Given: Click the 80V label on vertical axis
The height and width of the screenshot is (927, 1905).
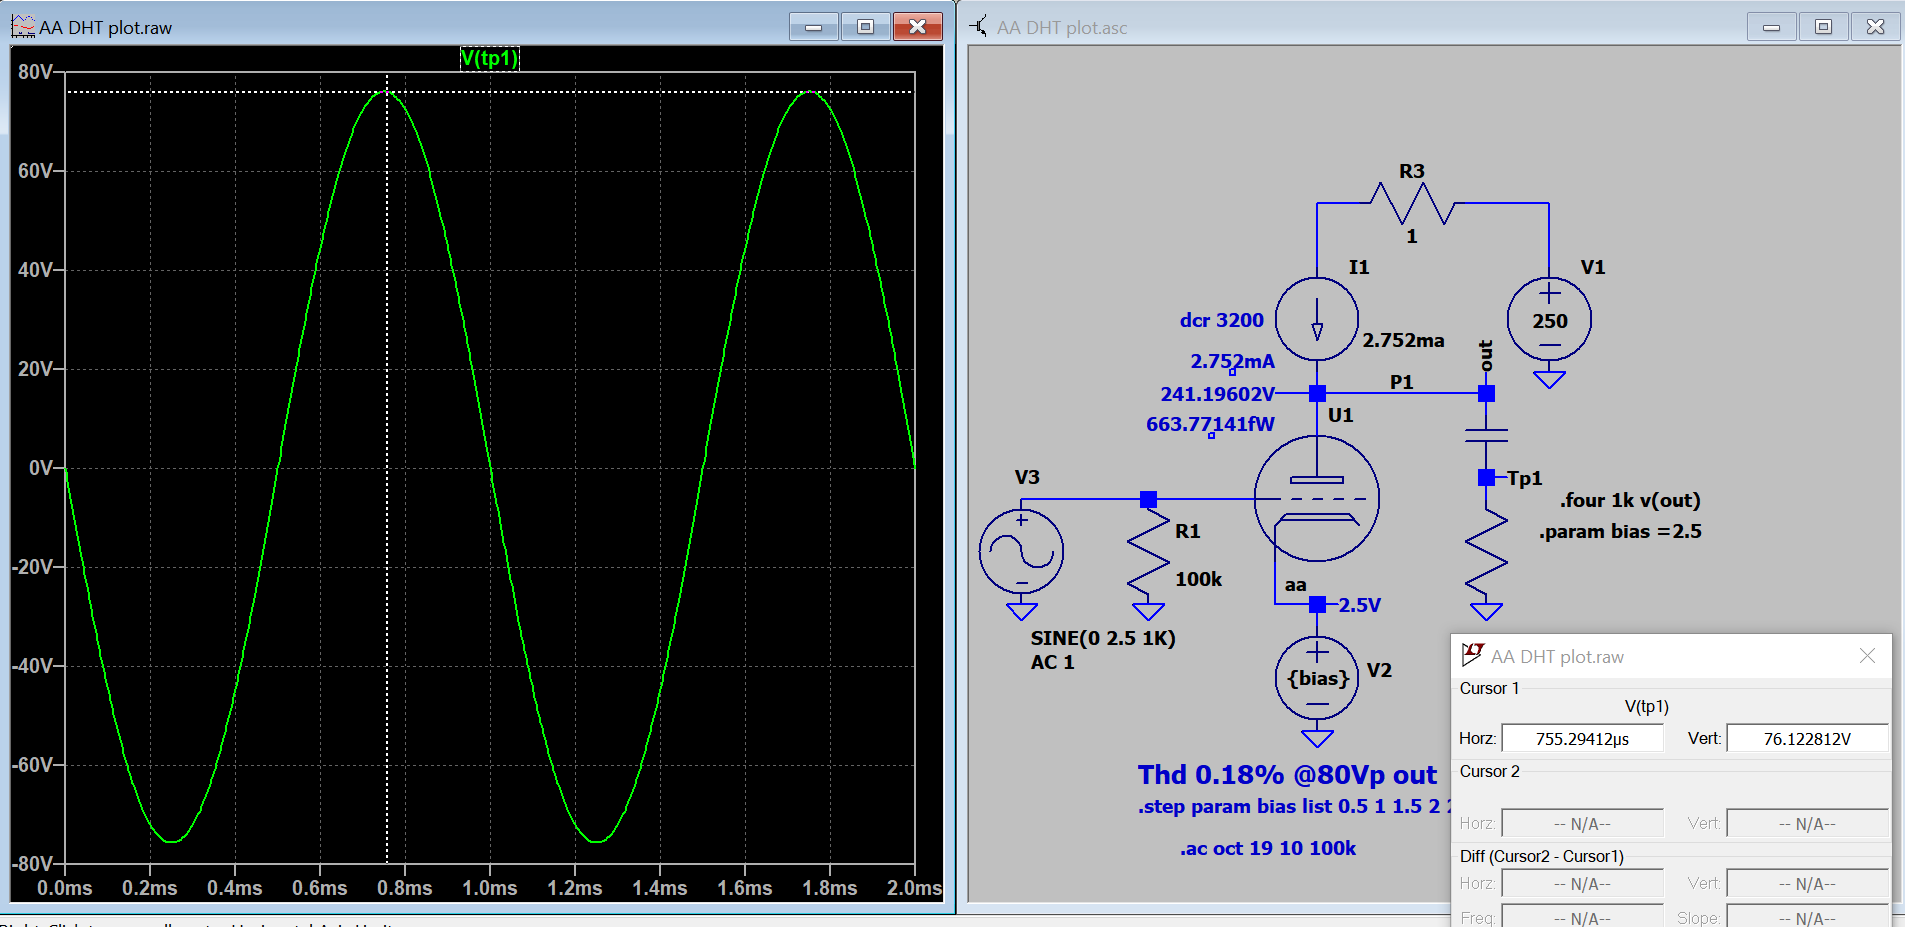Looking at the screenshot, I should [x=35, y=72].
